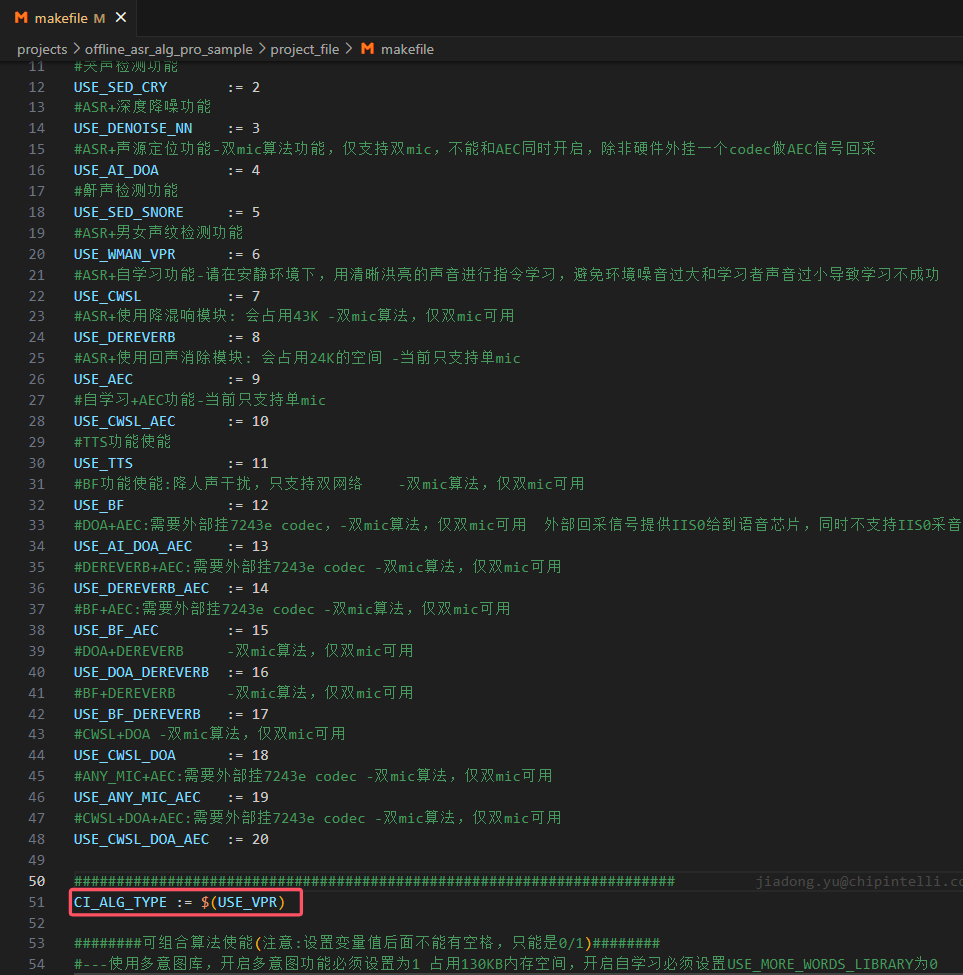
Task: Click USE_SED_CRY on line 12
Action: (120, 87)
